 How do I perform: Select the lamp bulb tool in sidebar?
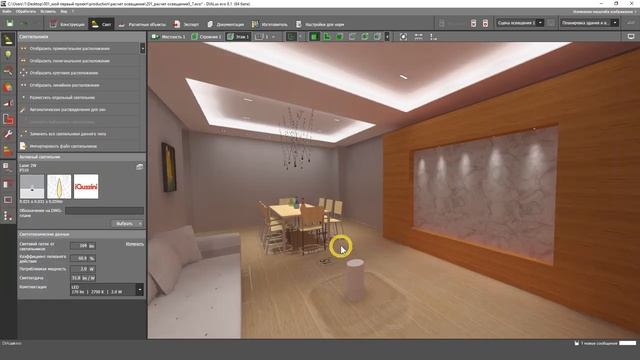point(8,55)
